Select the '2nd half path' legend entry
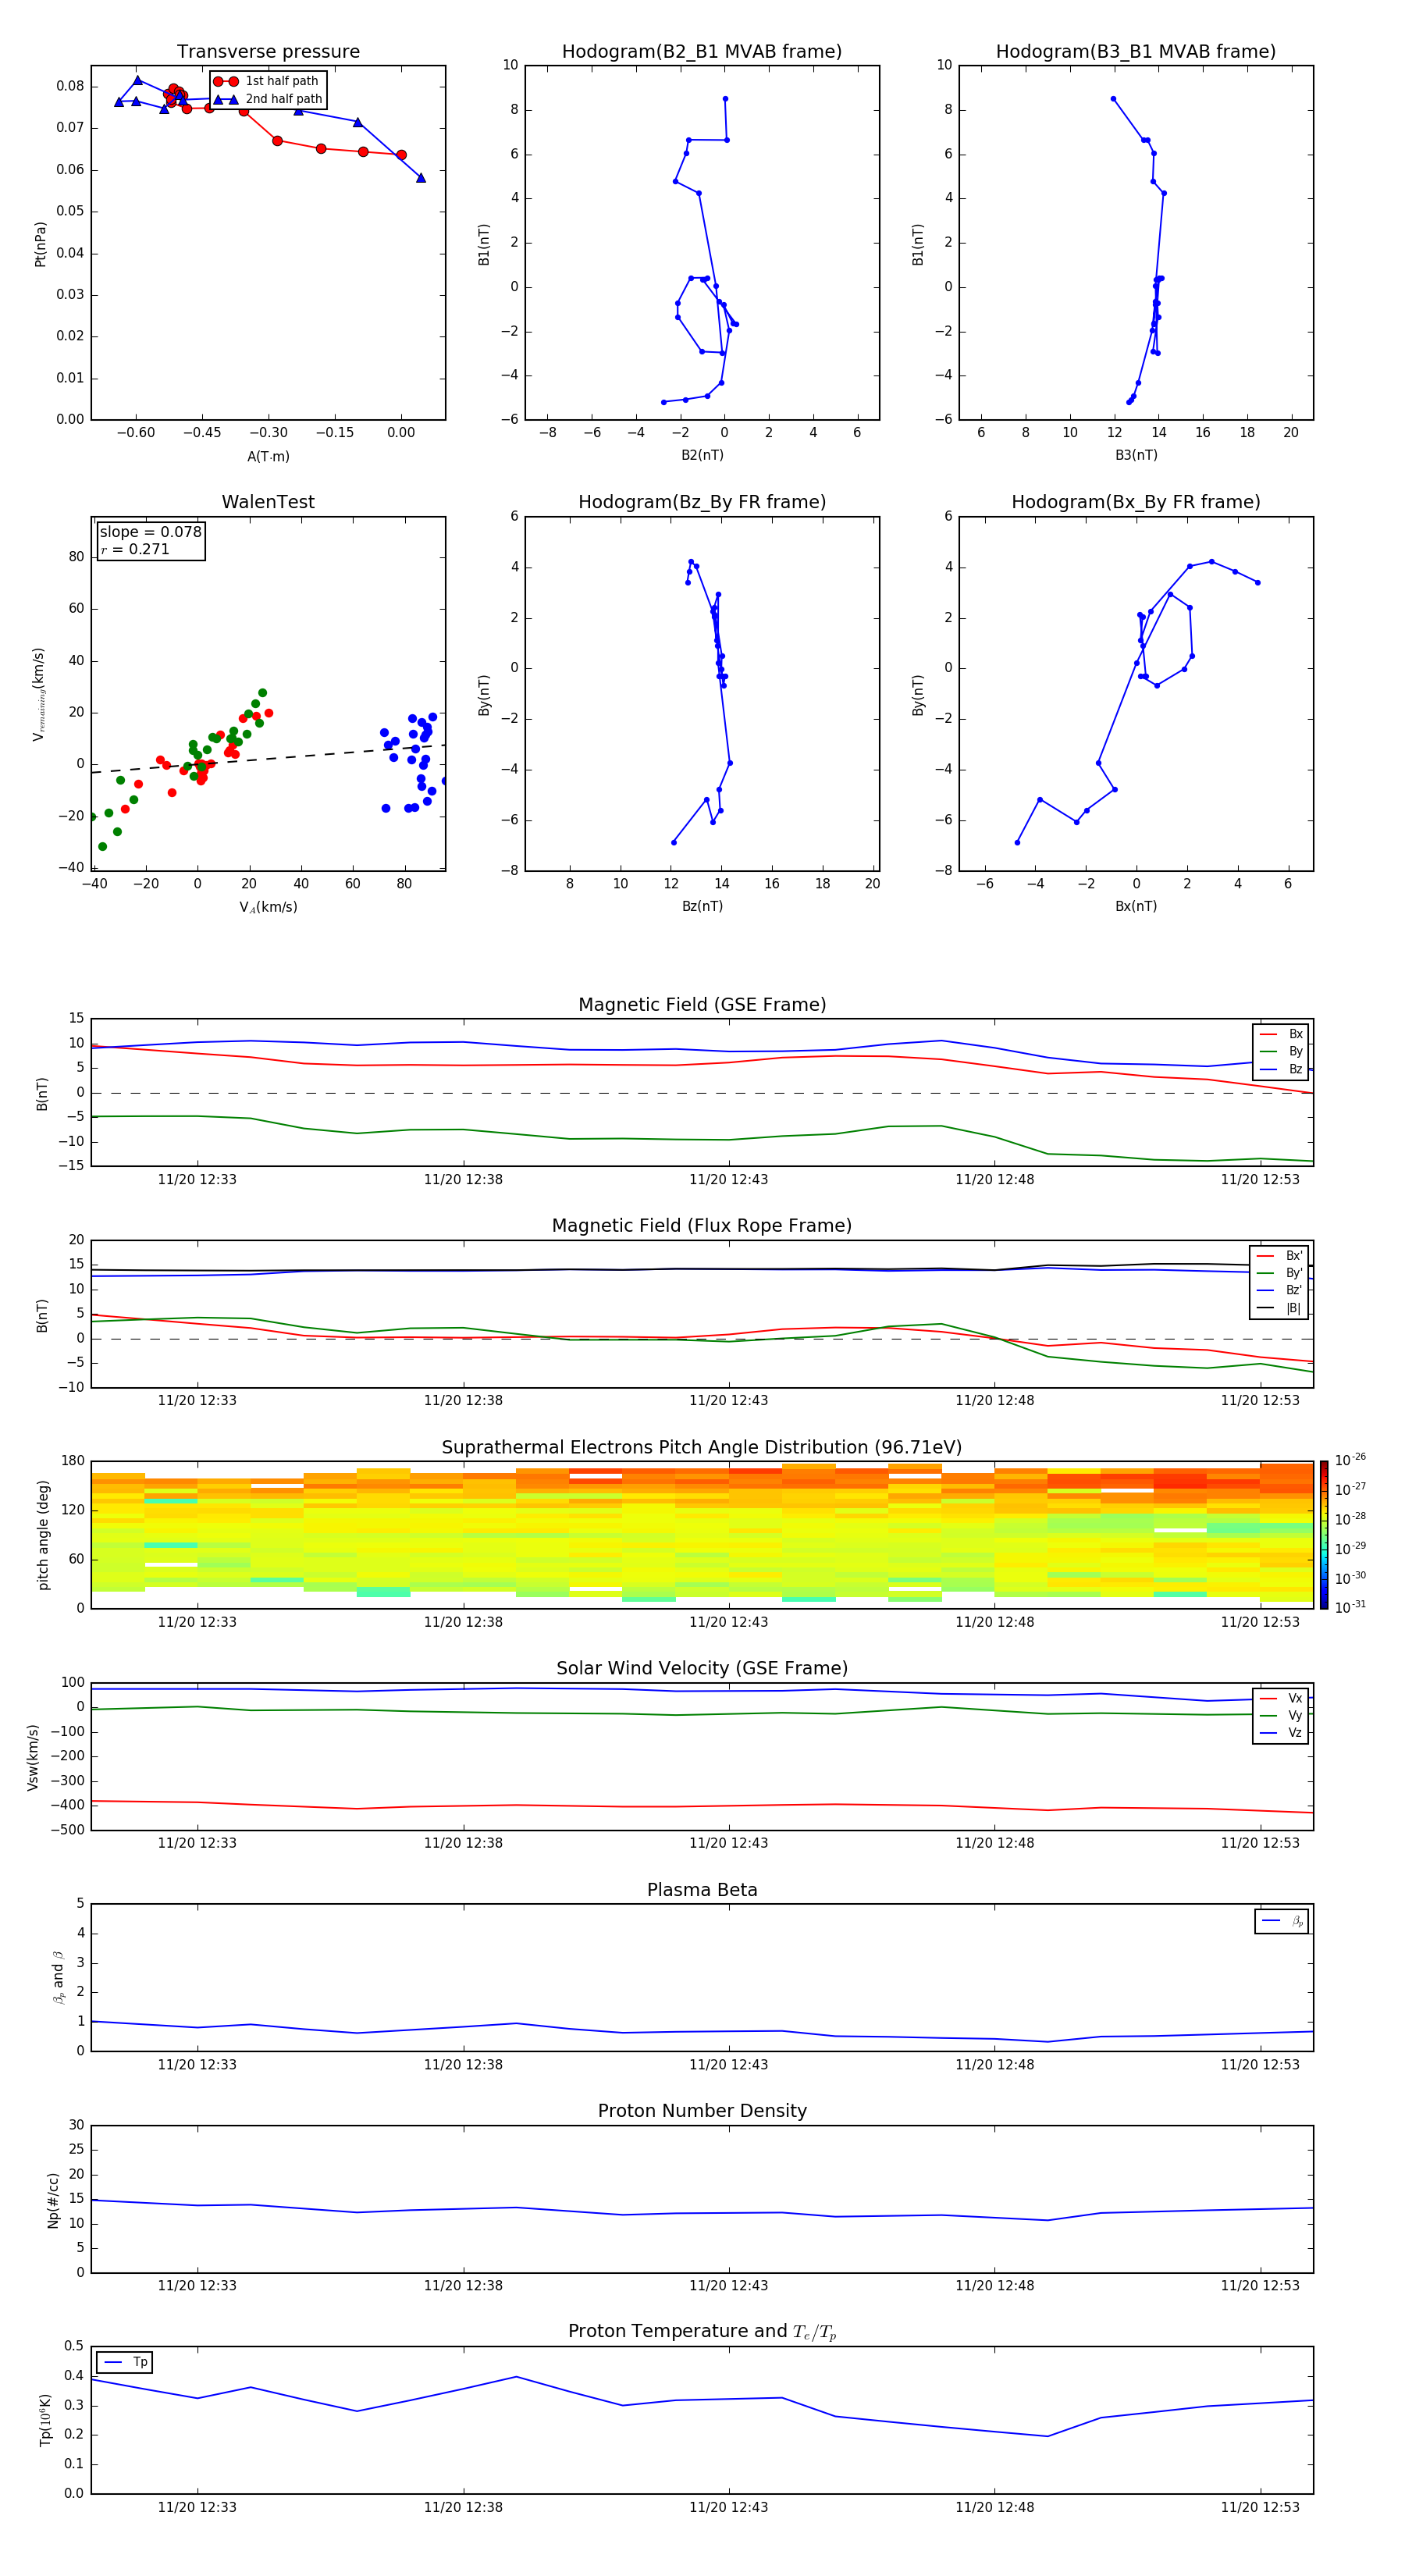1405x2576 pixels. coord(269,99)
